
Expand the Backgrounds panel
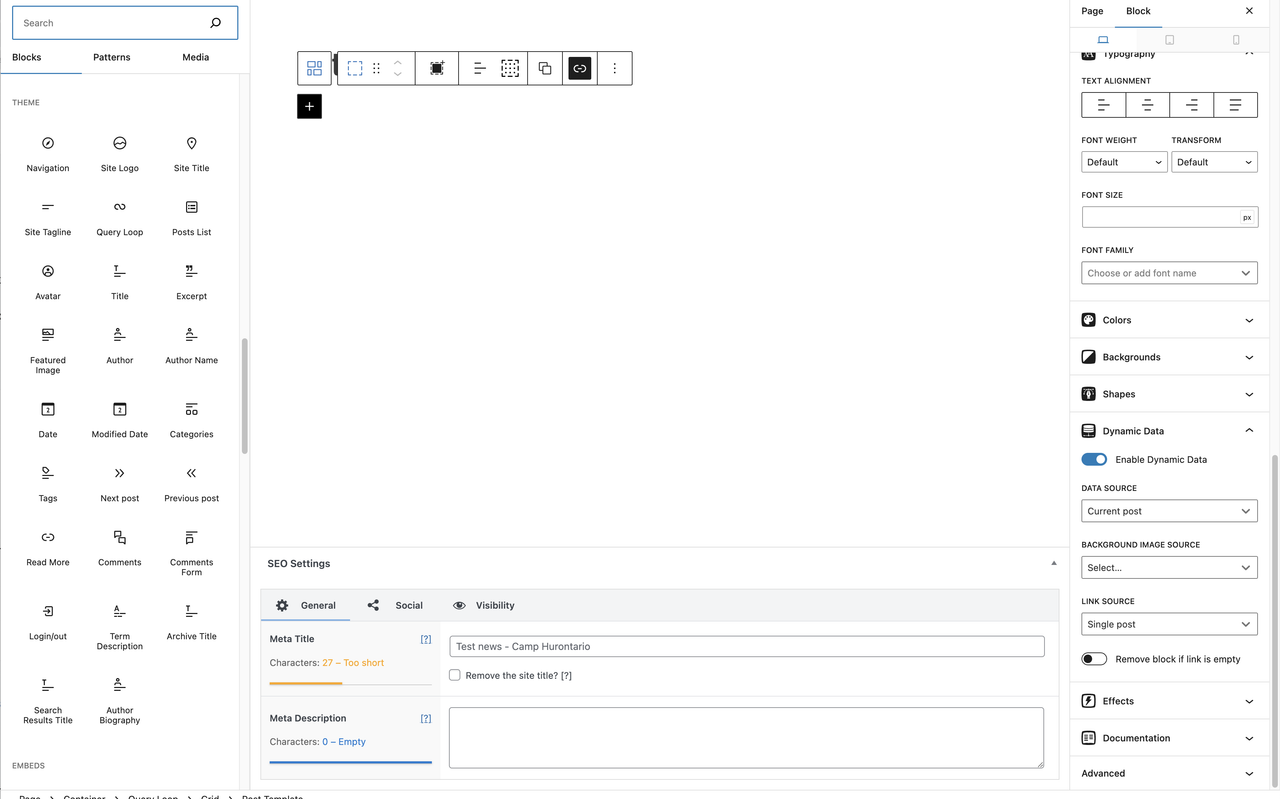point(1169,357)
